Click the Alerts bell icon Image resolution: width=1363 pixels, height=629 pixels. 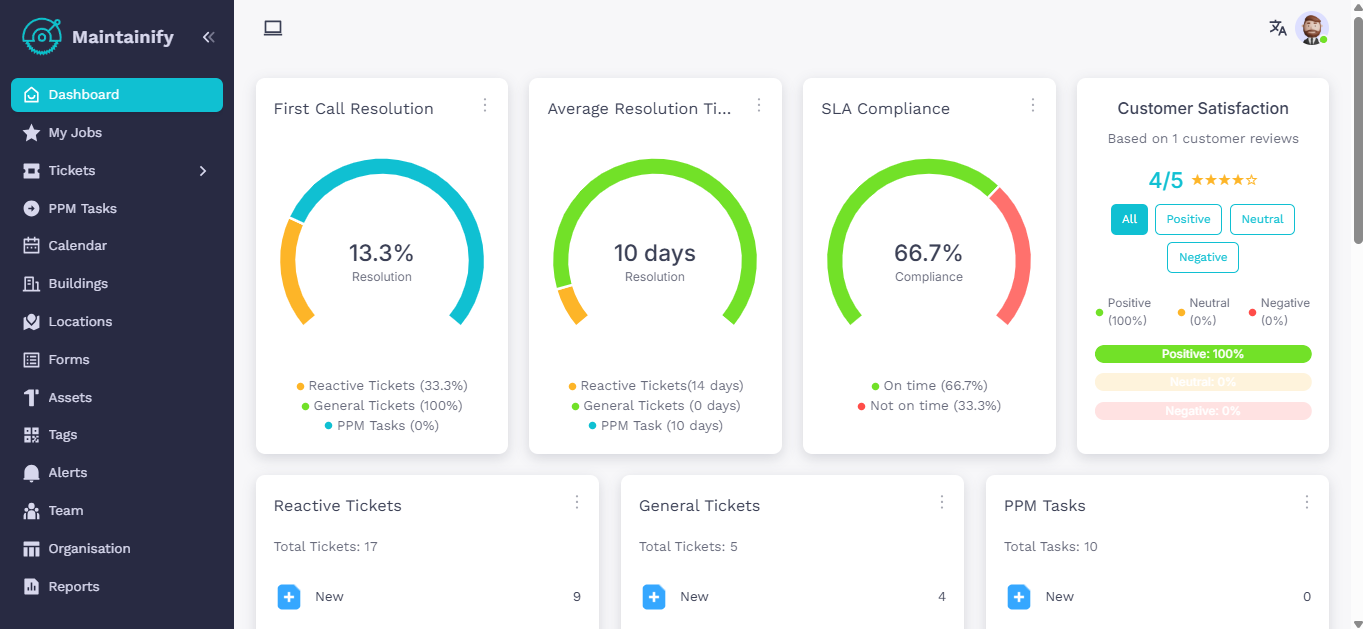click(x=31, y=473)
